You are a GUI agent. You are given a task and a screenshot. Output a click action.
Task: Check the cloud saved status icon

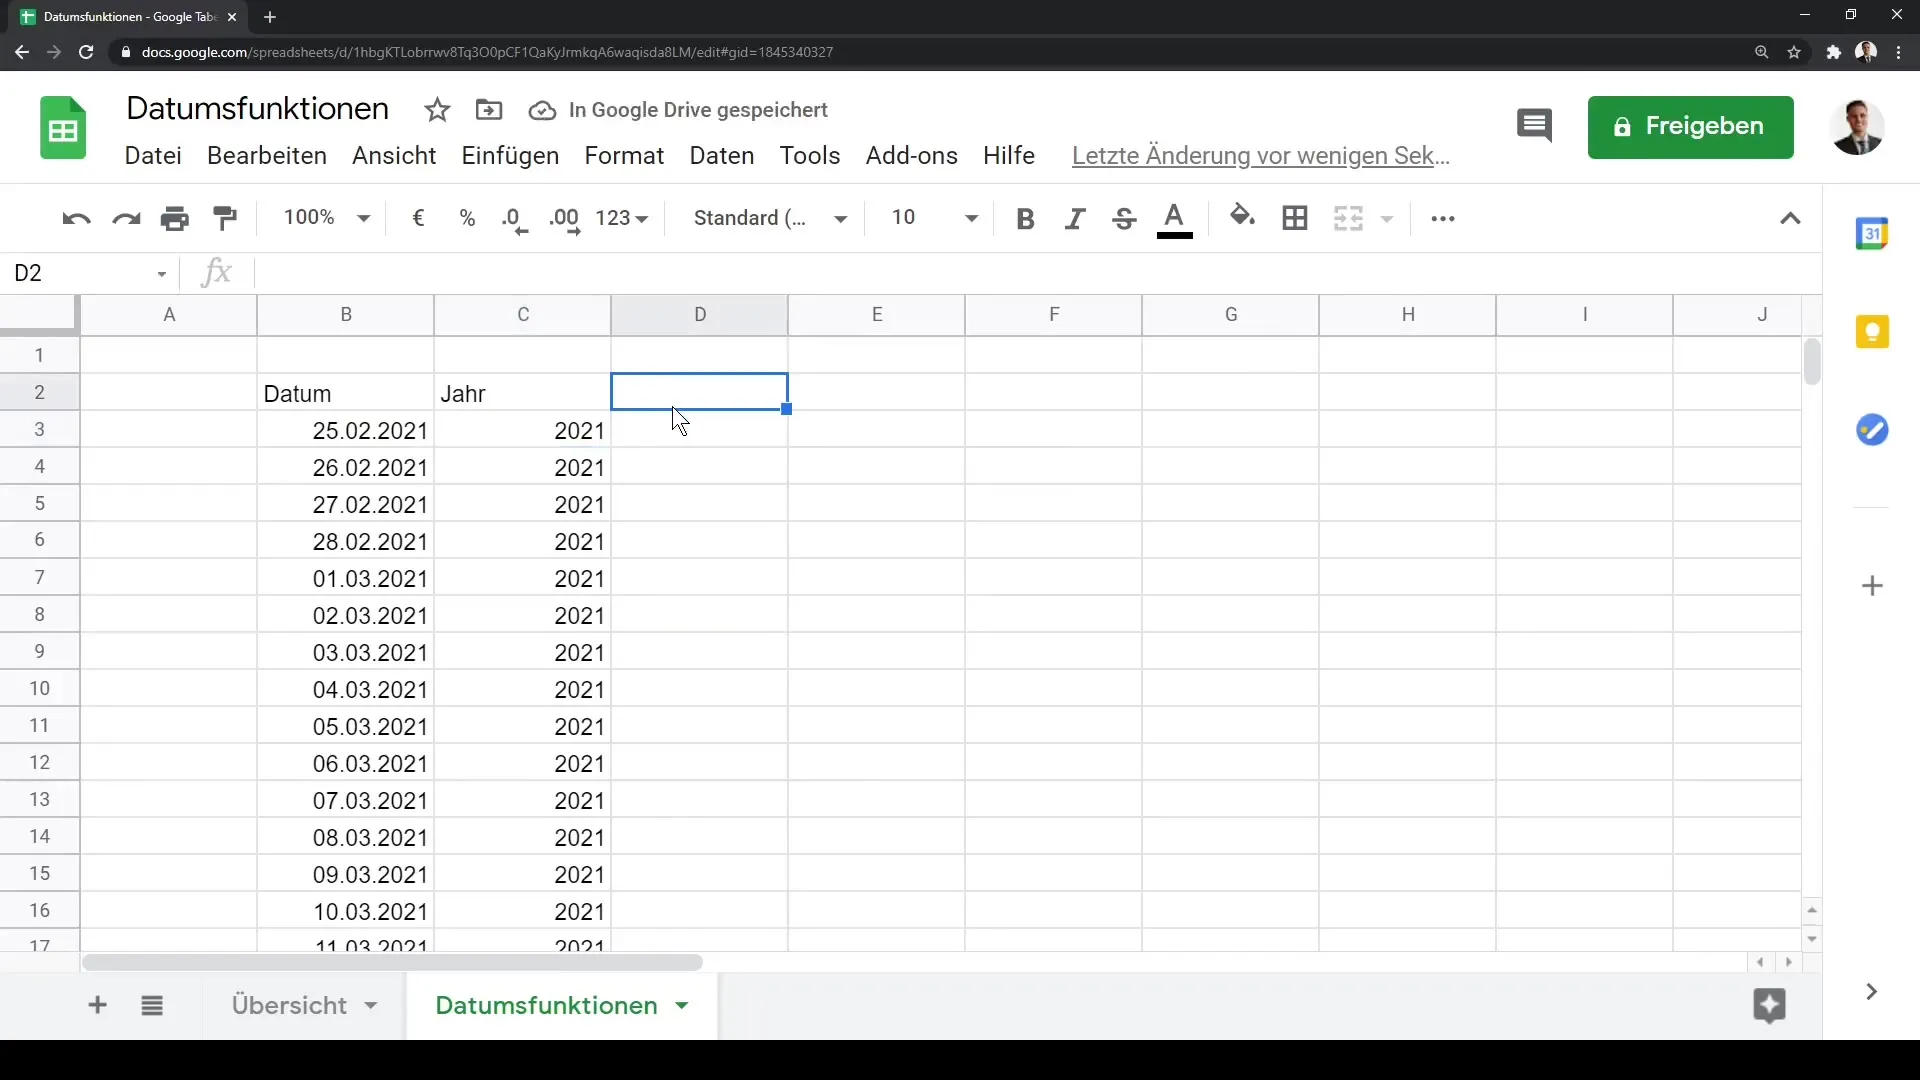(x=542, y=110)
